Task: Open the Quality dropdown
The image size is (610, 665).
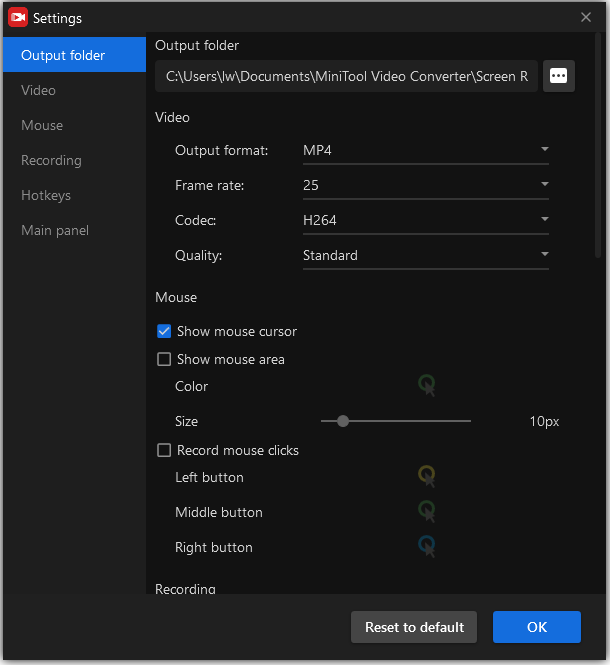Action: [x=425, y=255]
